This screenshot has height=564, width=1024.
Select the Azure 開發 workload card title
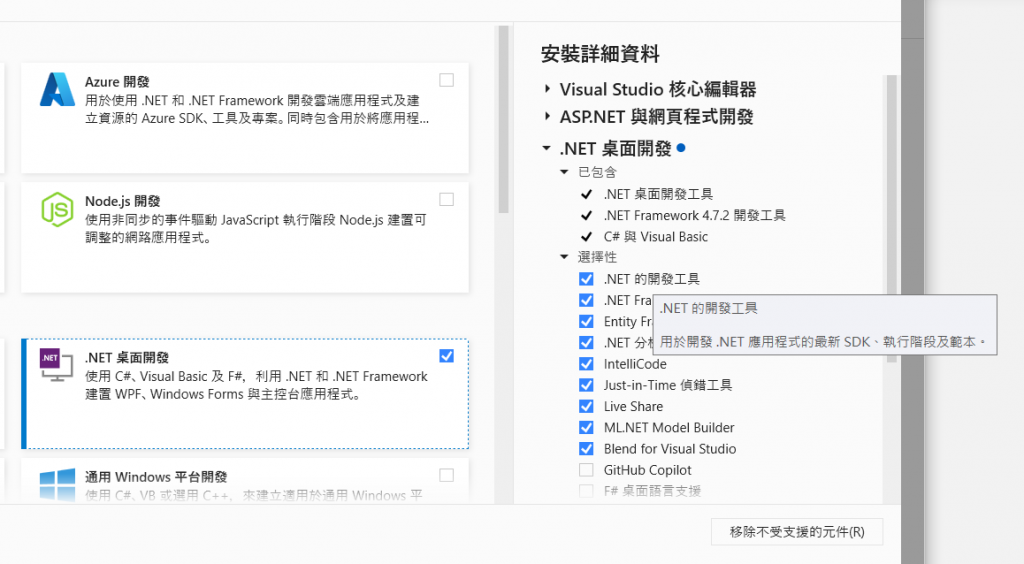coord(117,82)
